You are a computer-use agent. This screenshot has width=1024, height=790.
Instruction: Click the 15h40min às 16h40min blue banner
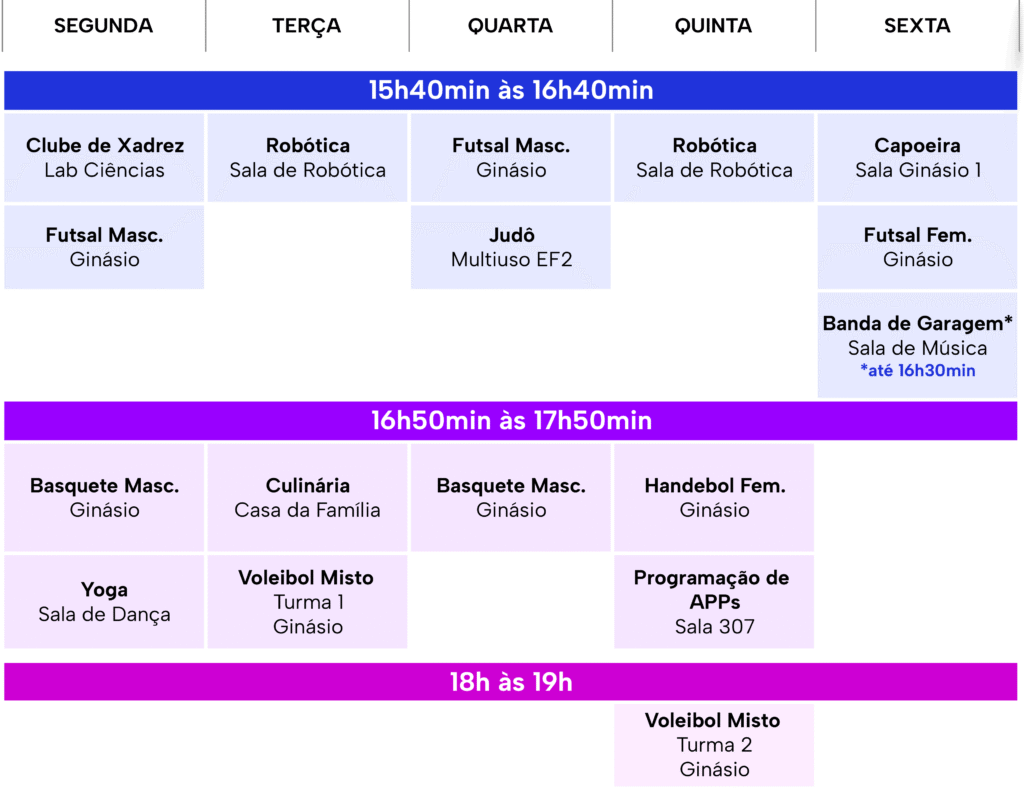point(511,90)
